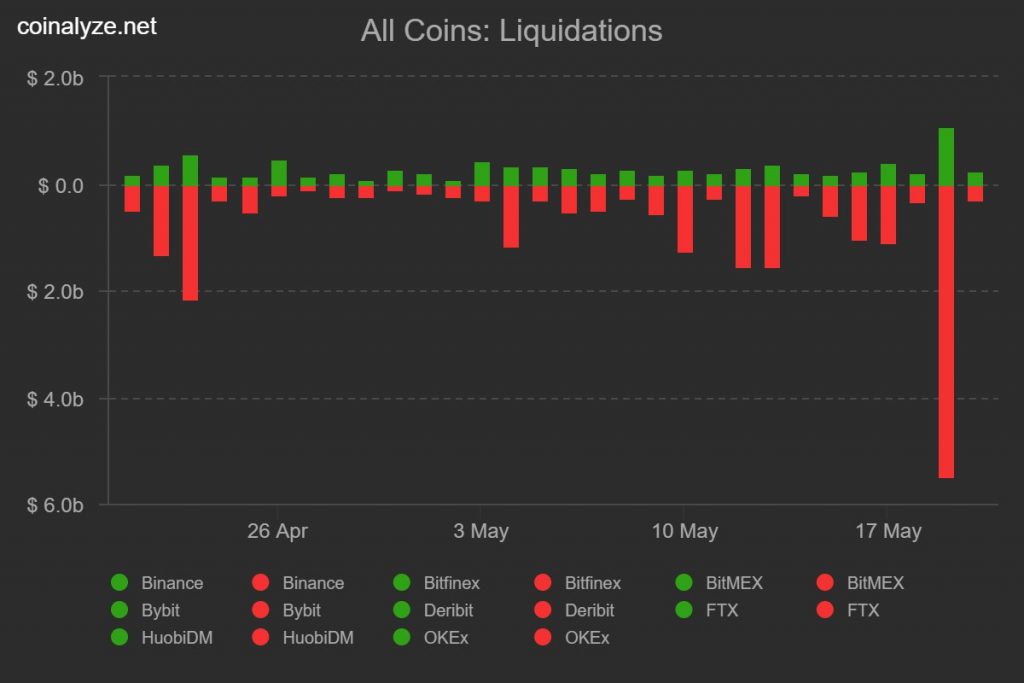Click the coinalyze.net watermark link
Screen dimensions: 1024x683
pos(87,28)
